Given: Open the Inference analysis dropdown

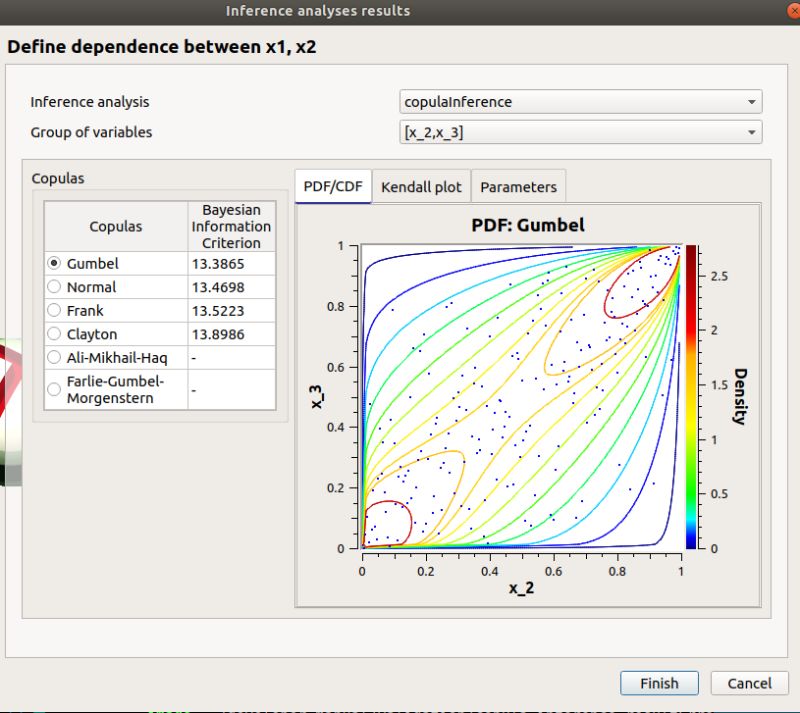Looking at the screenshot, I should [x=752, y=101].
